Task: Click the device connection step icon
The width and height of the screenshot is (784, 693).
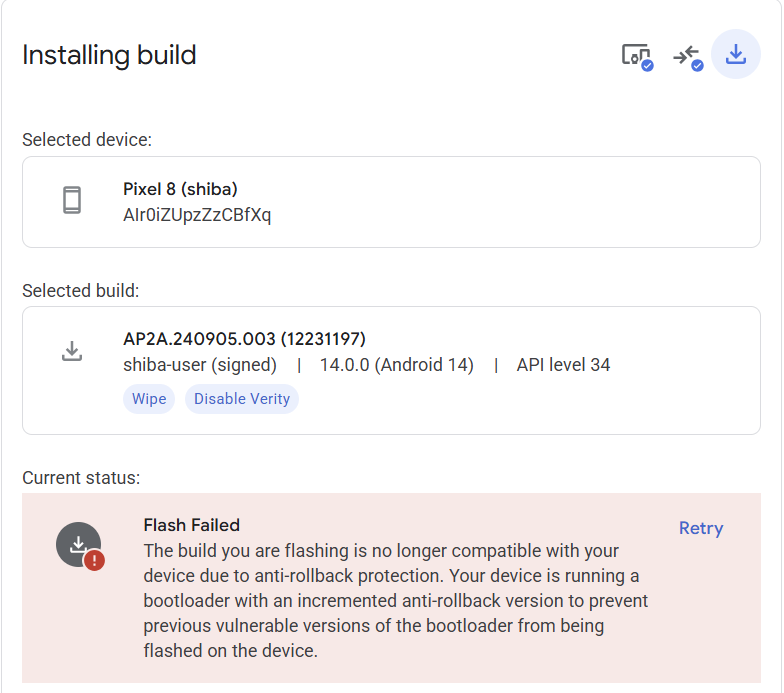Action: pos(636,56)
